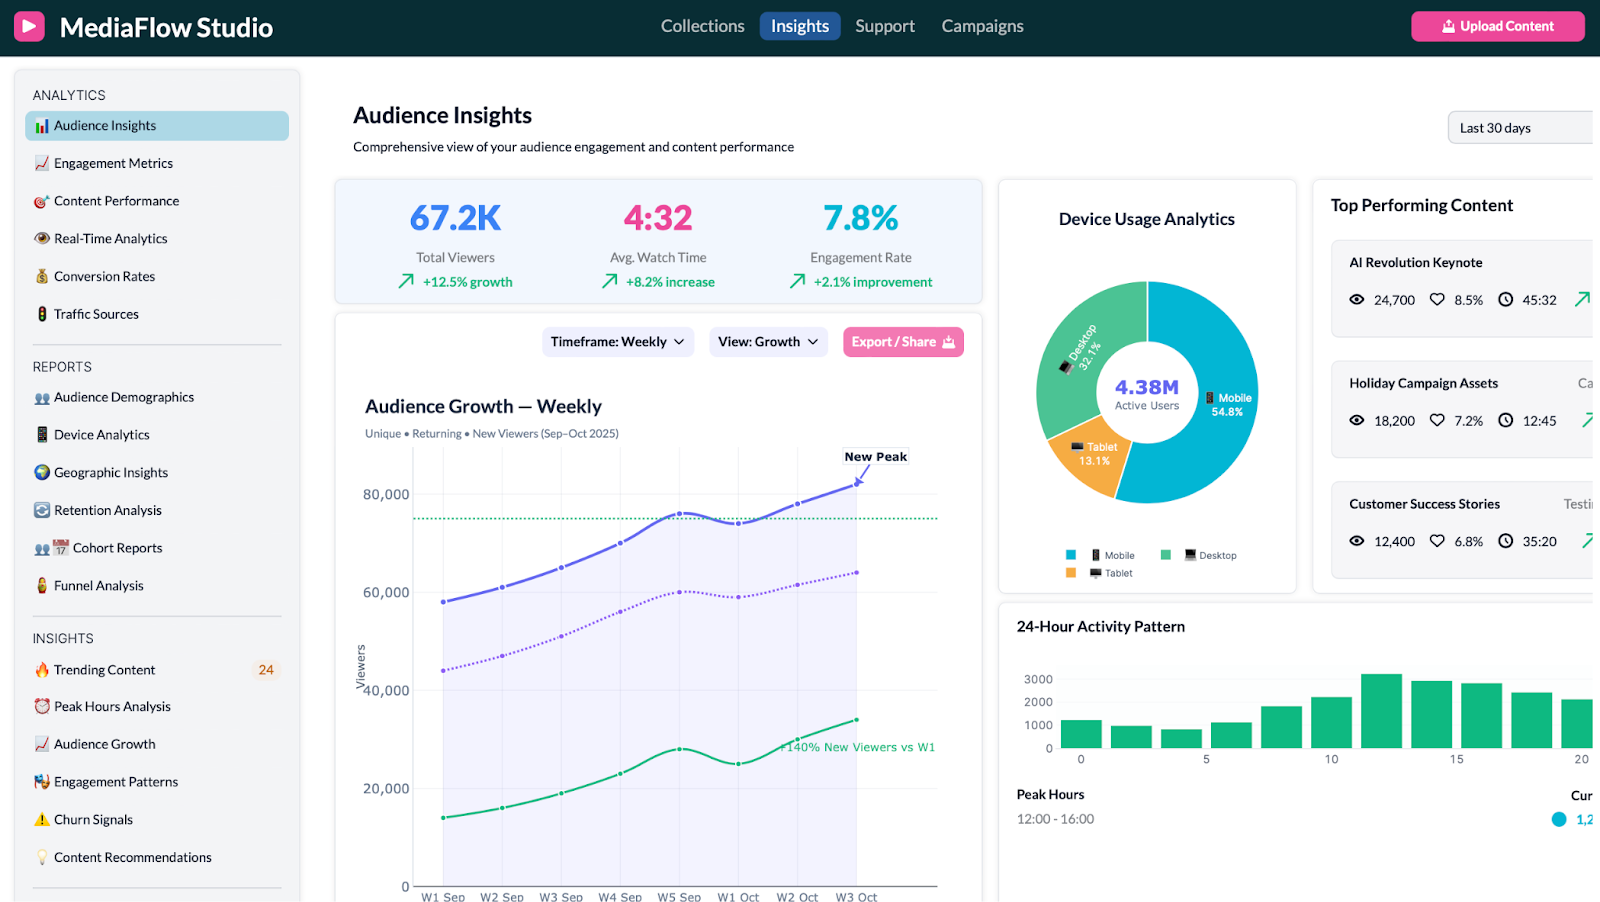Viewport: 1600px width, 902px height.
Task: Switch to the Collections tab
Action: coord(702,26)
